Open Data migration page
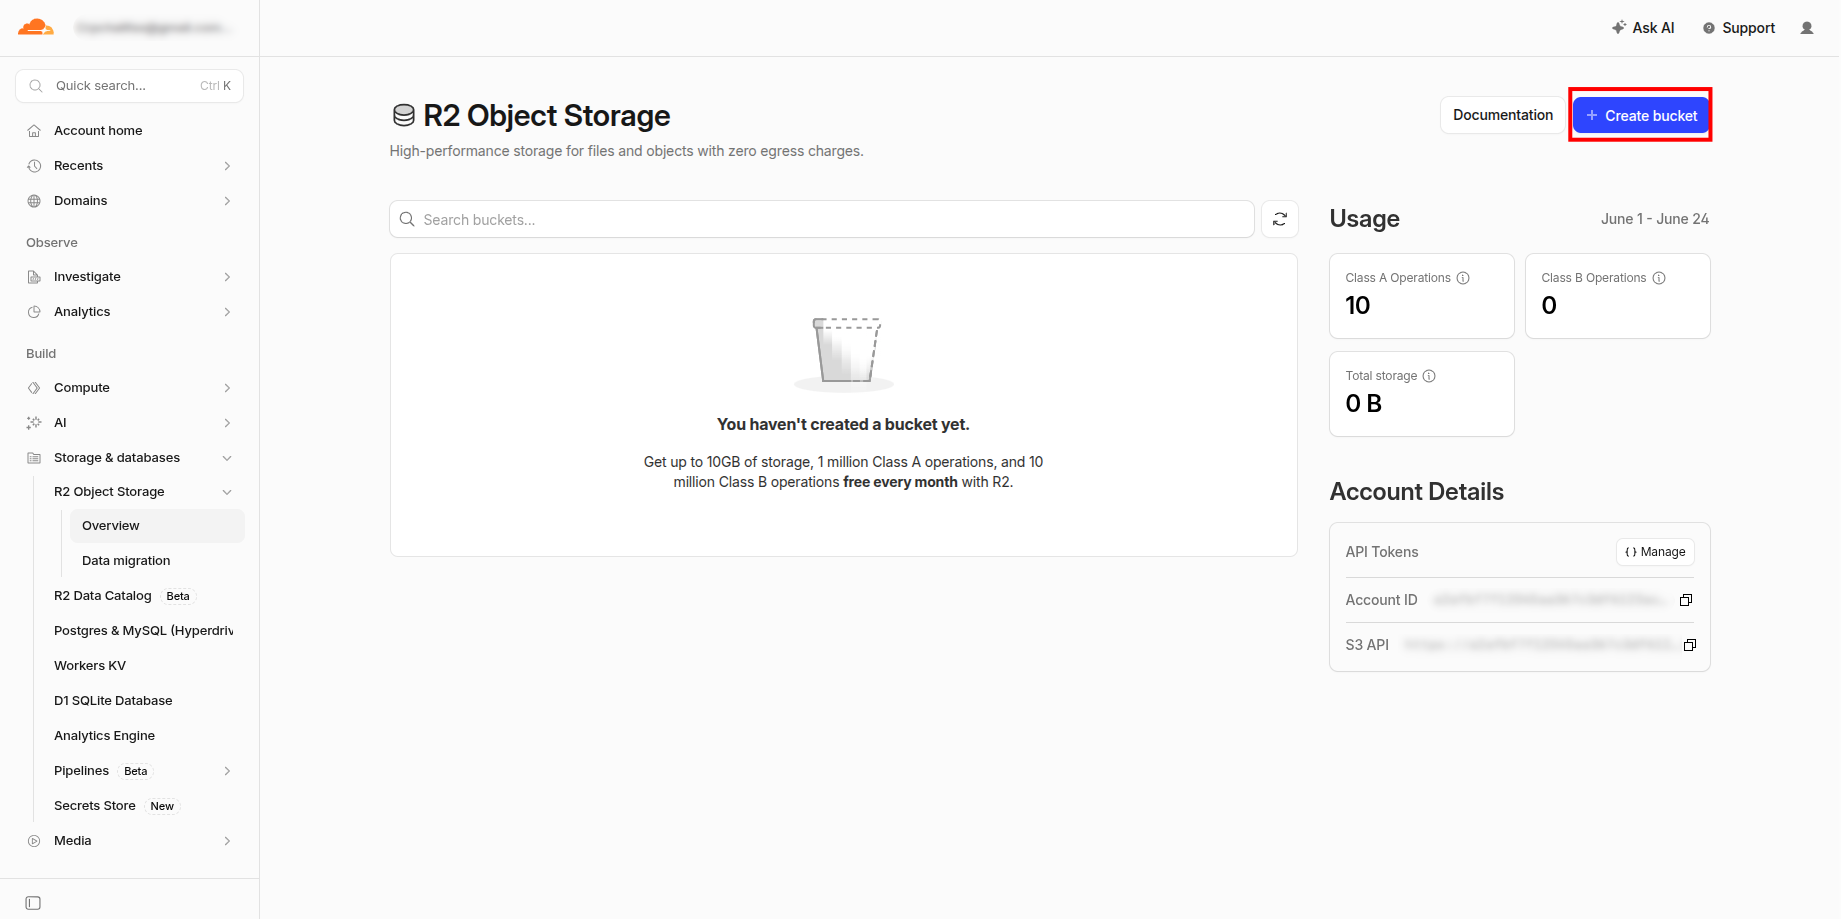 pos(126,561)
